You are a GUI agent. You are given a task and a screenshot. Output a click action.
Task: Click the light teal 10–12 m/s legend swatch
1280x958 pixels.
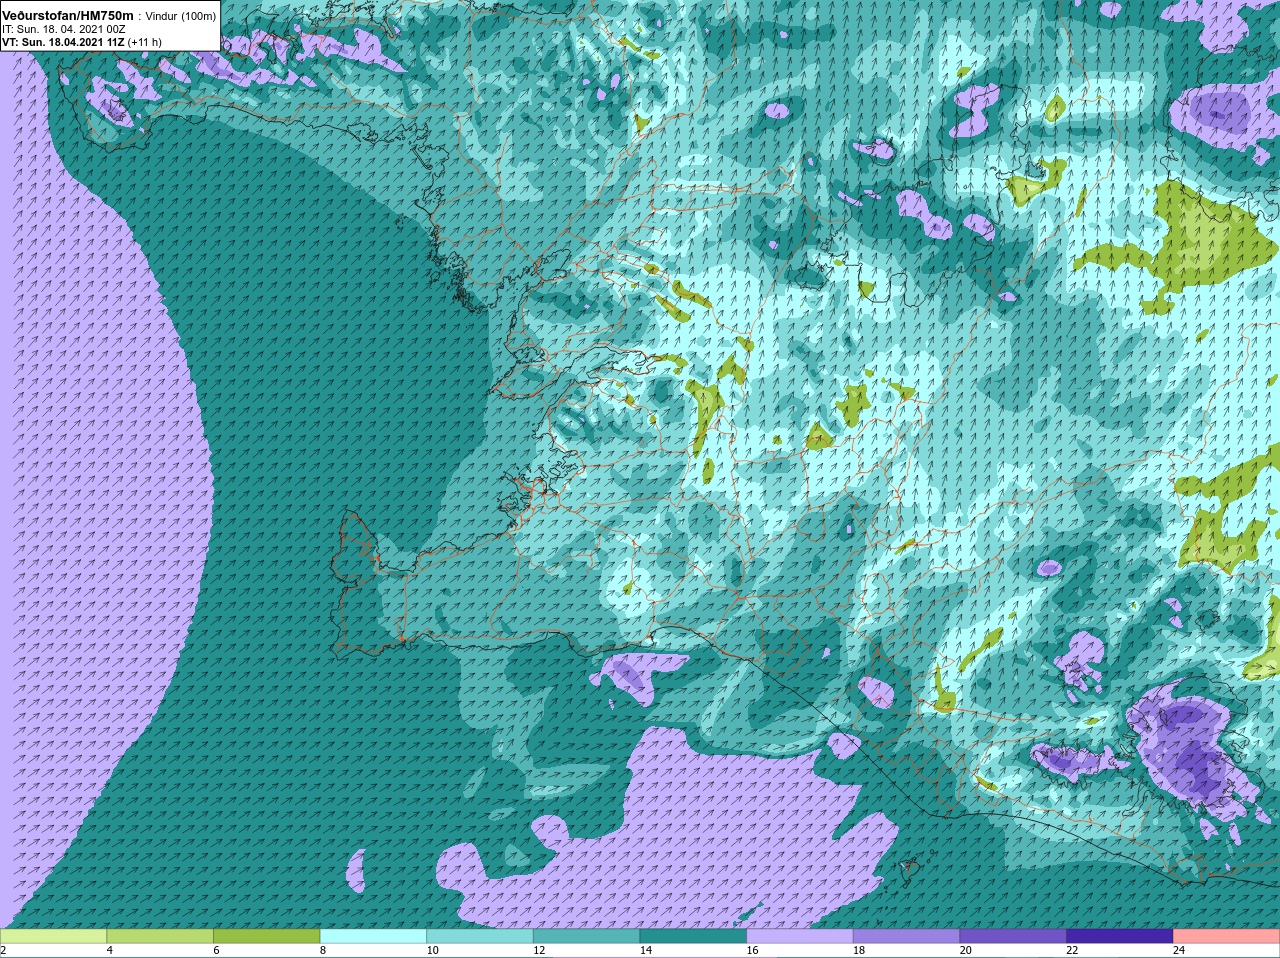(x=480, y=936)
